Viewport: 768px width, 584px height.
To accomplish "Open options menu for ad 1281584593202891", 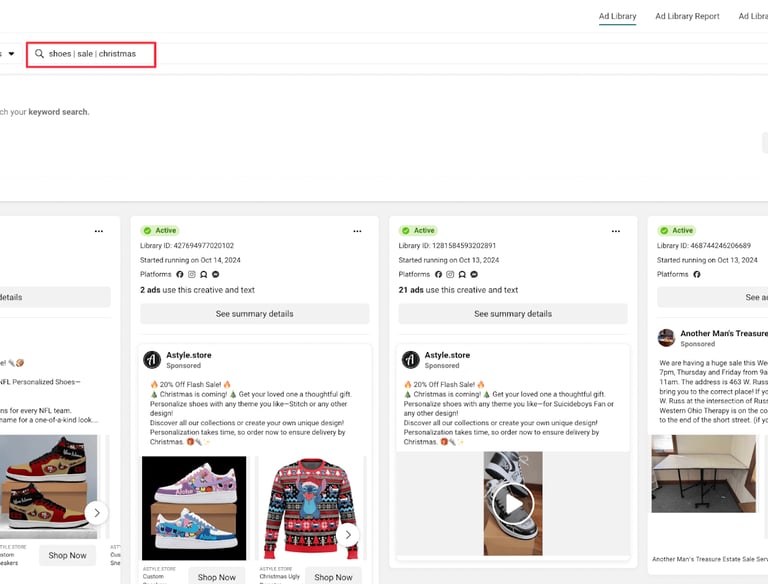I will 616,231.
